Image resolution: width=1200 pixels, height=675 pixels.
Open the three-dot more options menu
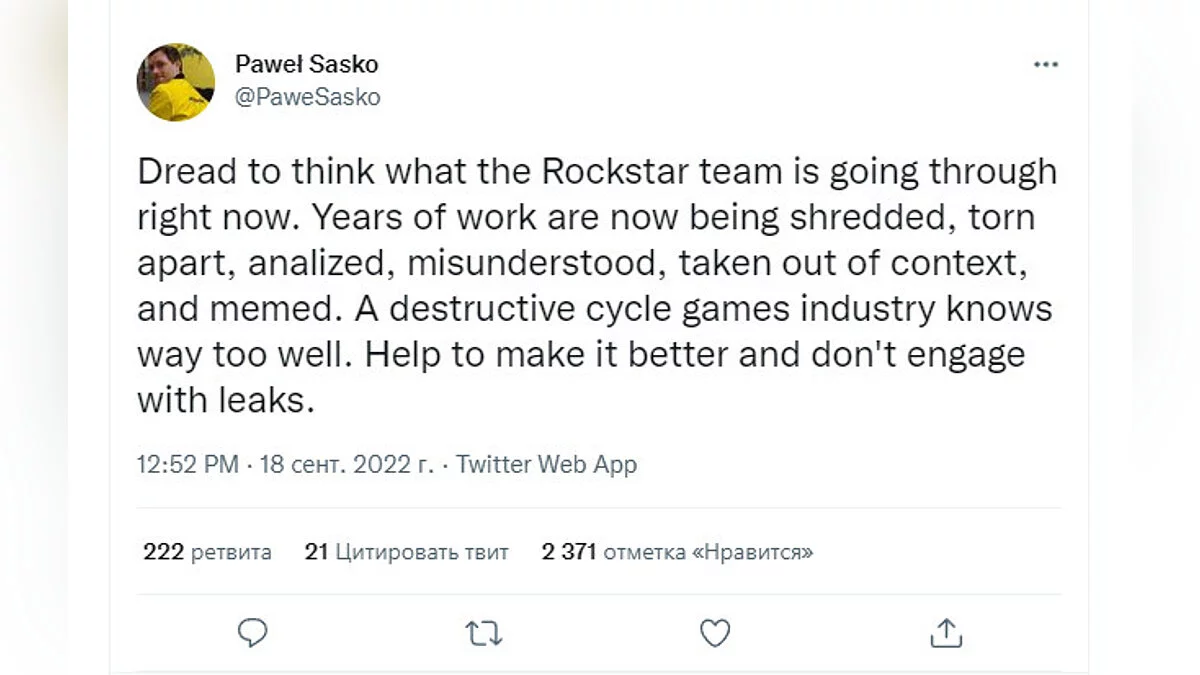tap(1045, 65)
